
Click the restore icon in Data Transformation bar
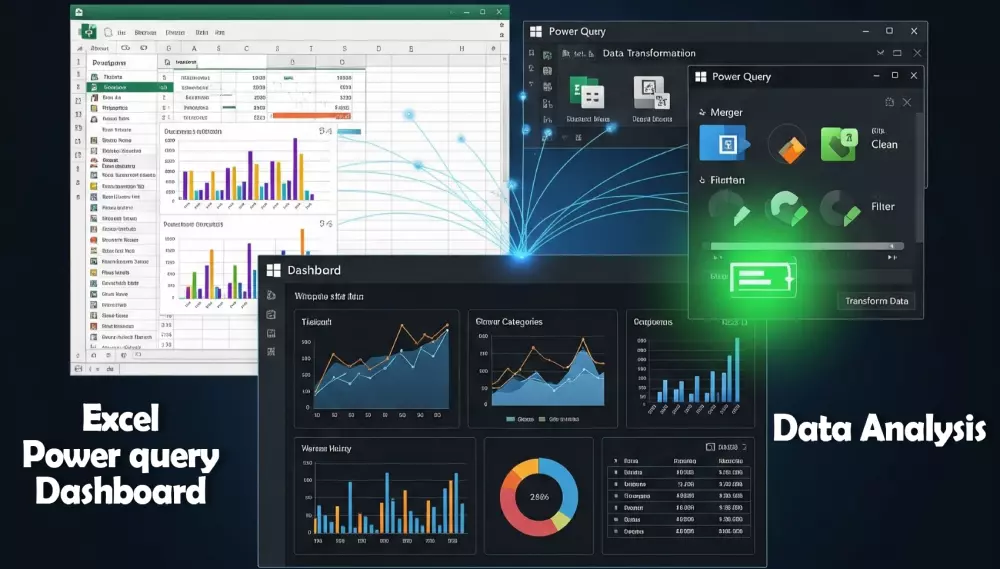pyautogui.click(x=897, y=53)
